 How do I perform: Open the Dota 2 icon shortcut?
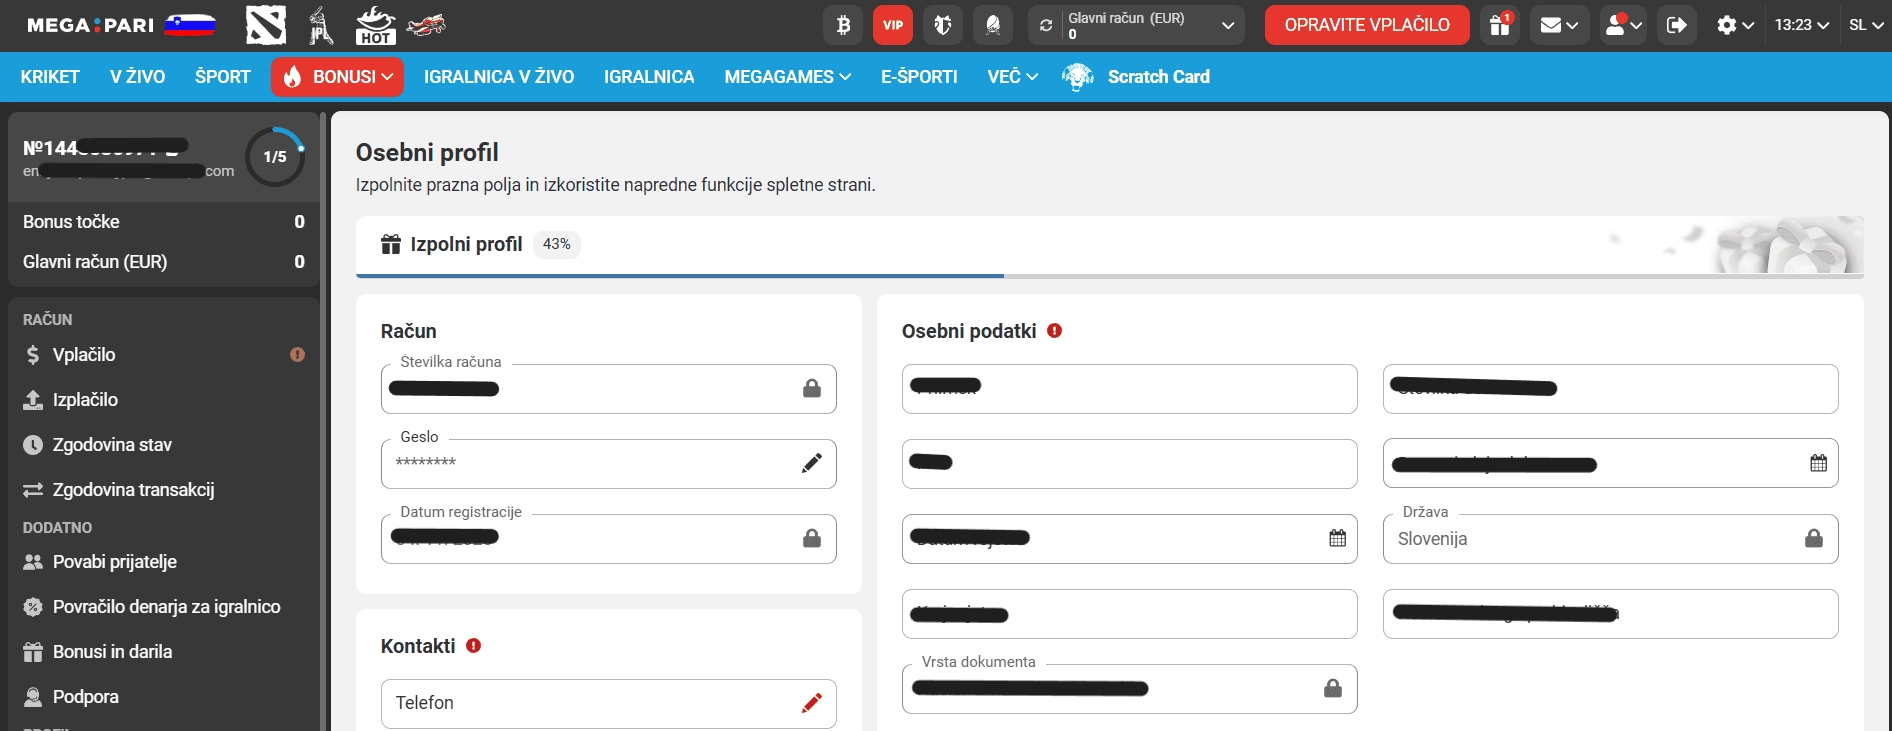tap(266, 25)
